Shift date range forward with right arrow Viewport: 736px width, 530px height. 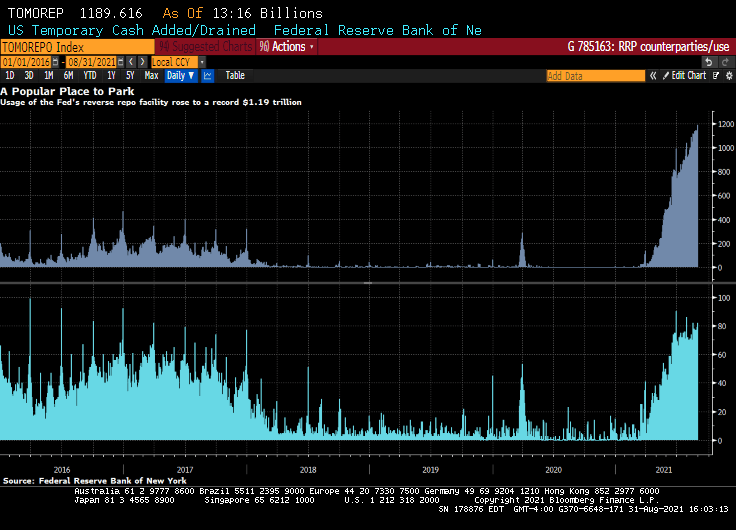pos(142,62)
